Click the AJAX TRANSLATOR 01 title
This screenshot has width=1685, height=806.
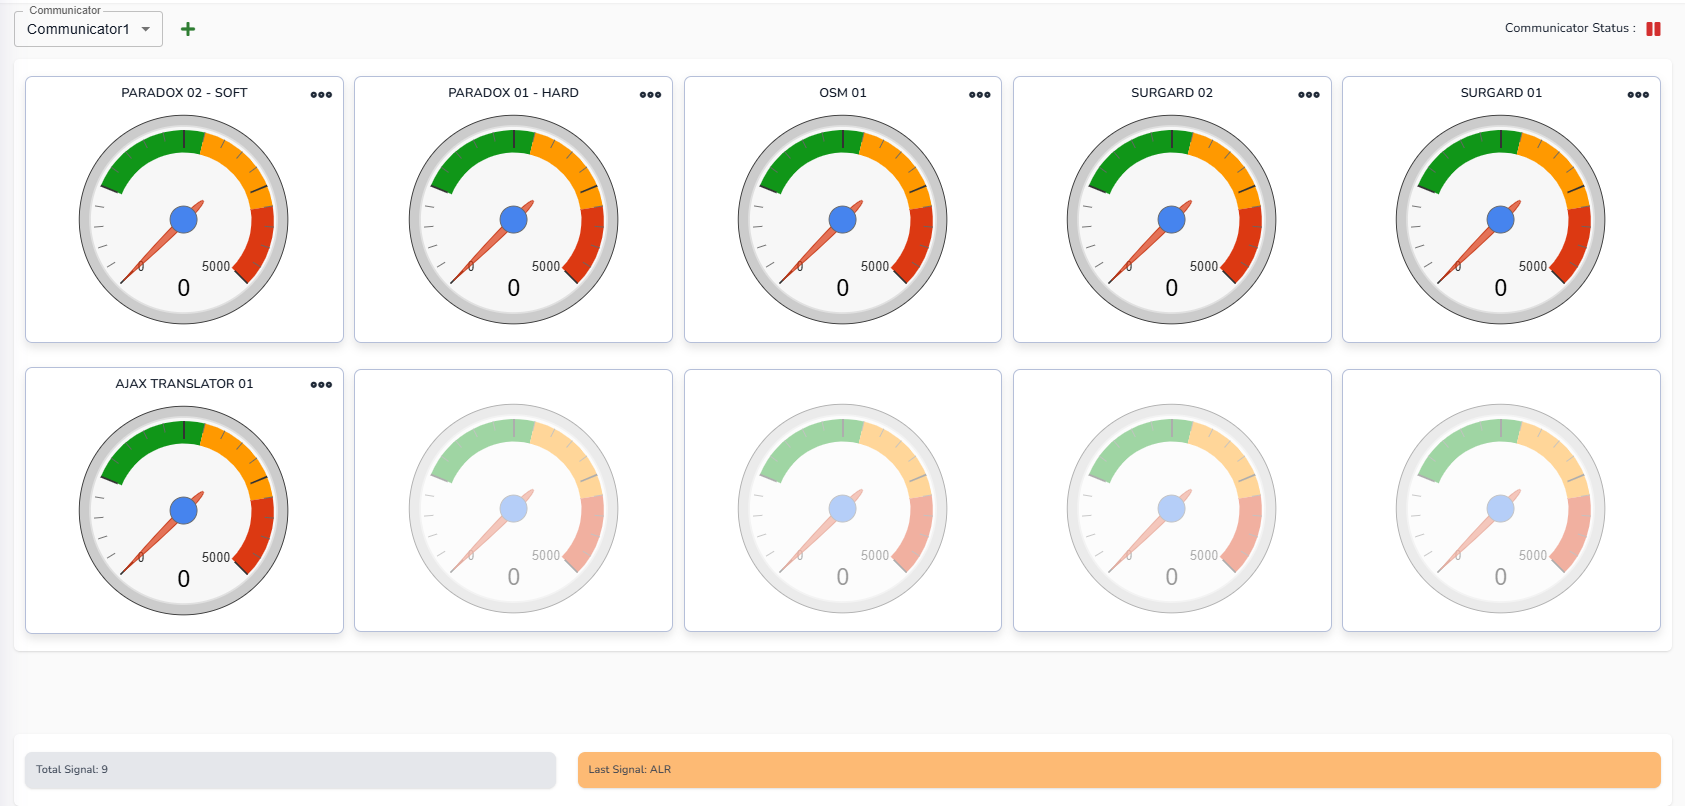[184, 384]
